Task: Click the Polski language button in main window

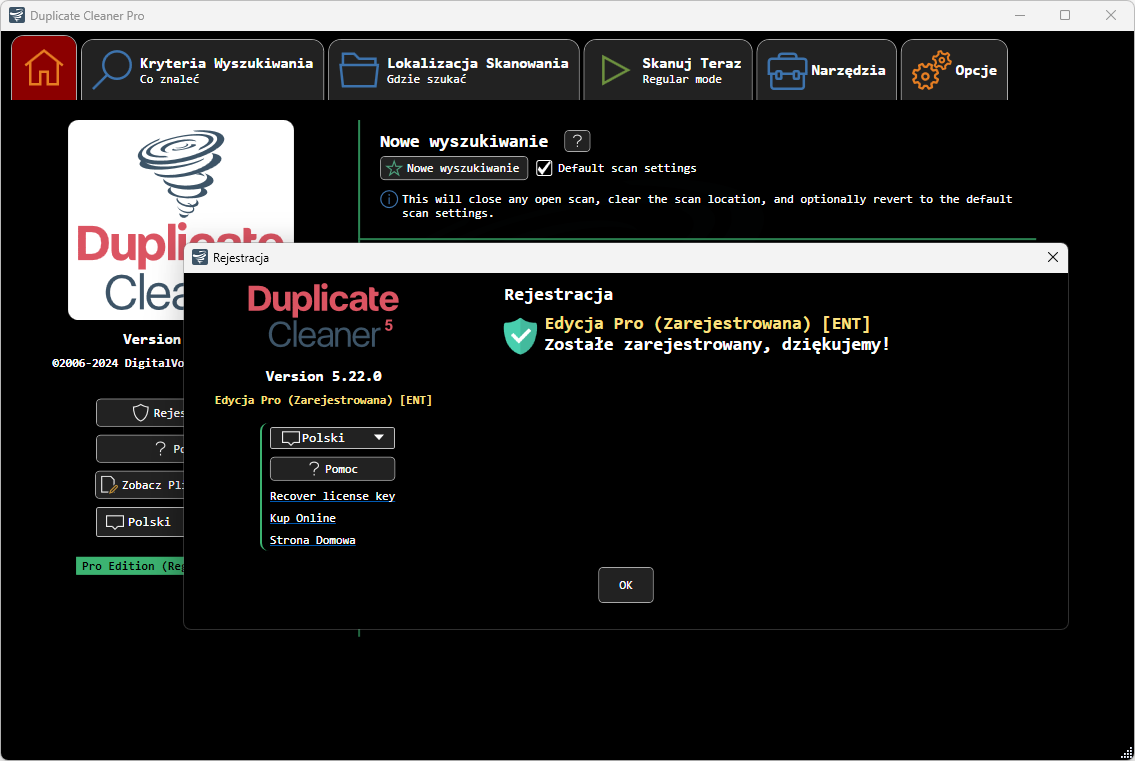Action: coord(140,522)
